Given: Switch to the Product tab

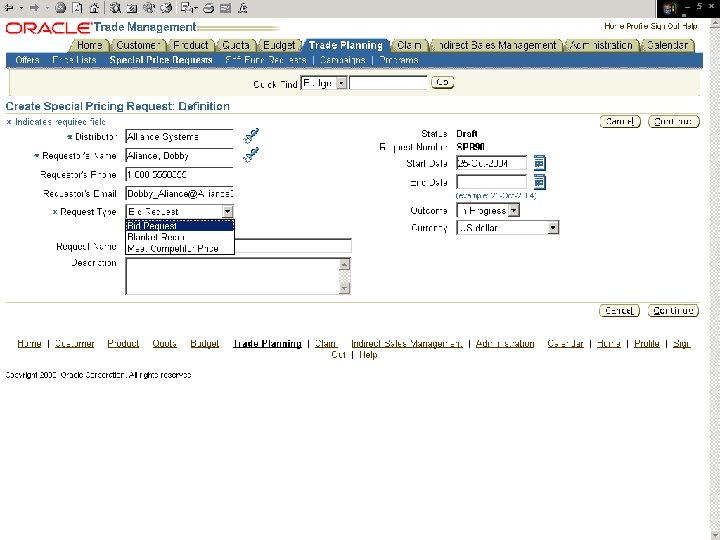Looking at the screenshot, I should [191, 45].
